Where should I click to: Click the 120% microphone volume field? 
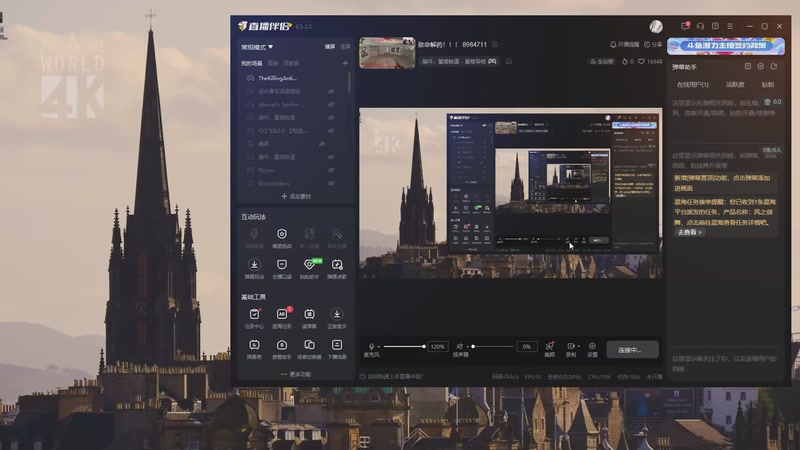click(438, 346)
